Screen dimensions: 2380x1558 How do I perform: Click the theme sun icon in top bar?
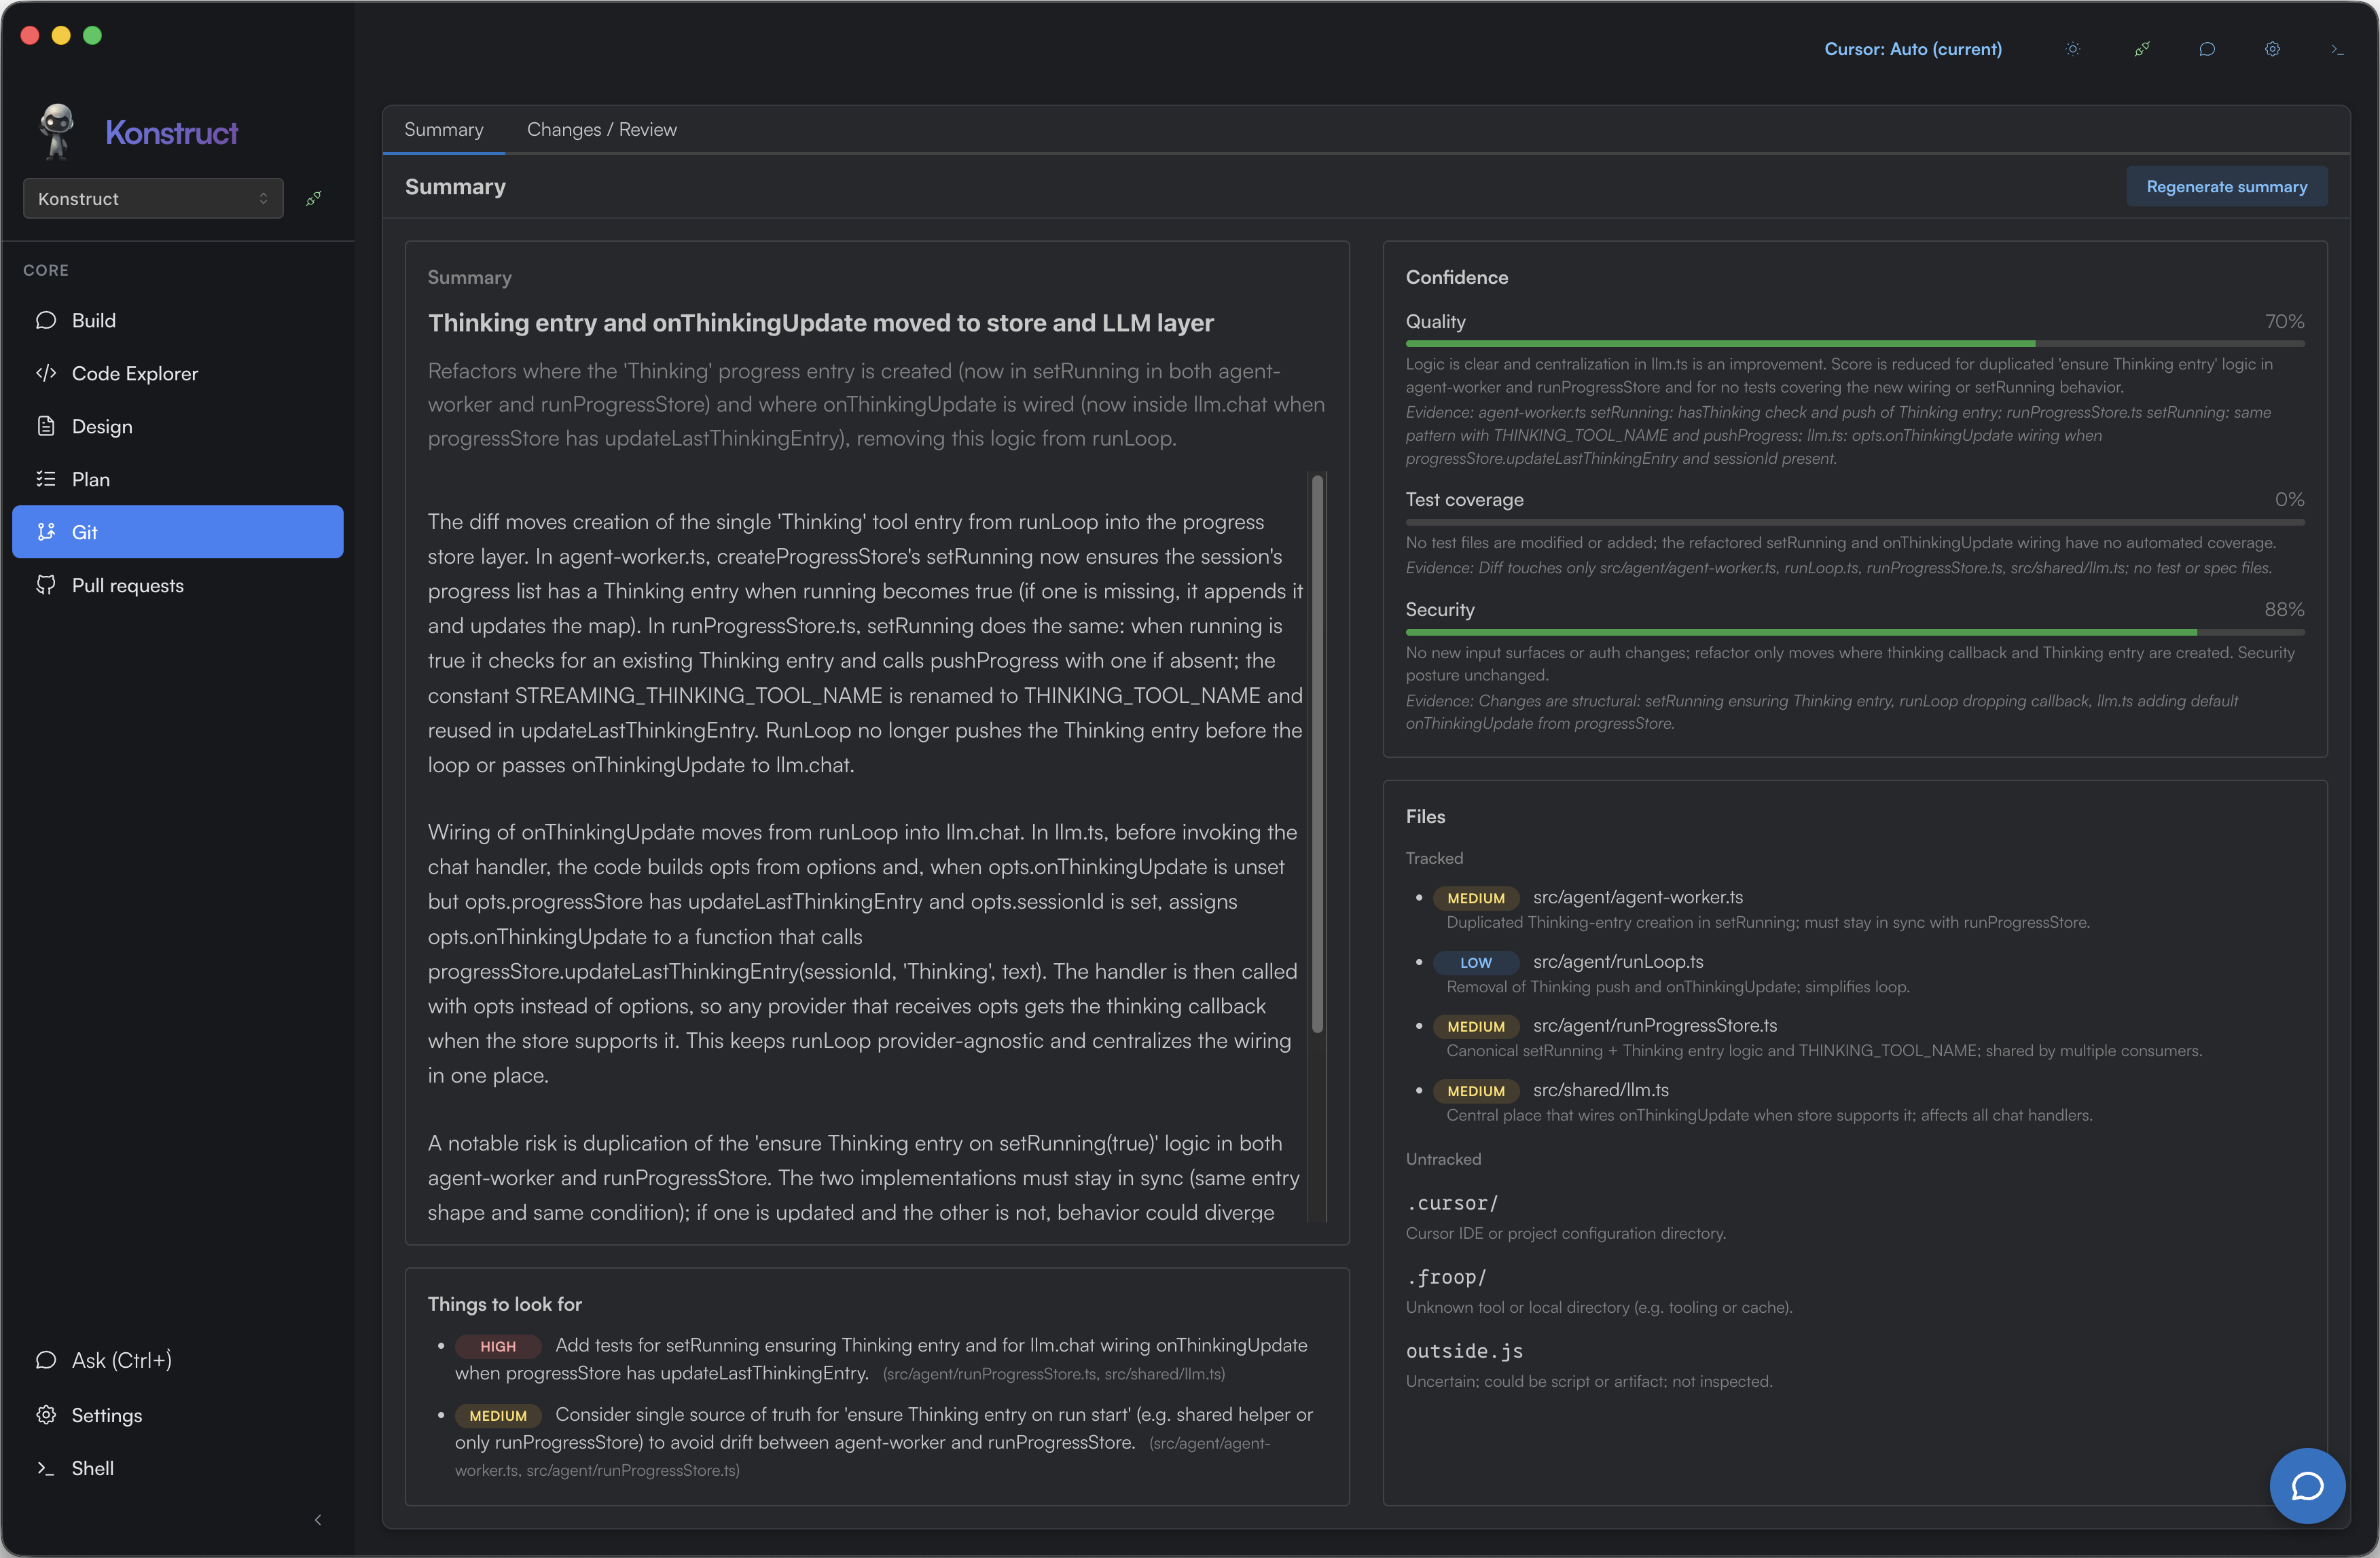tap(2073, 49)
